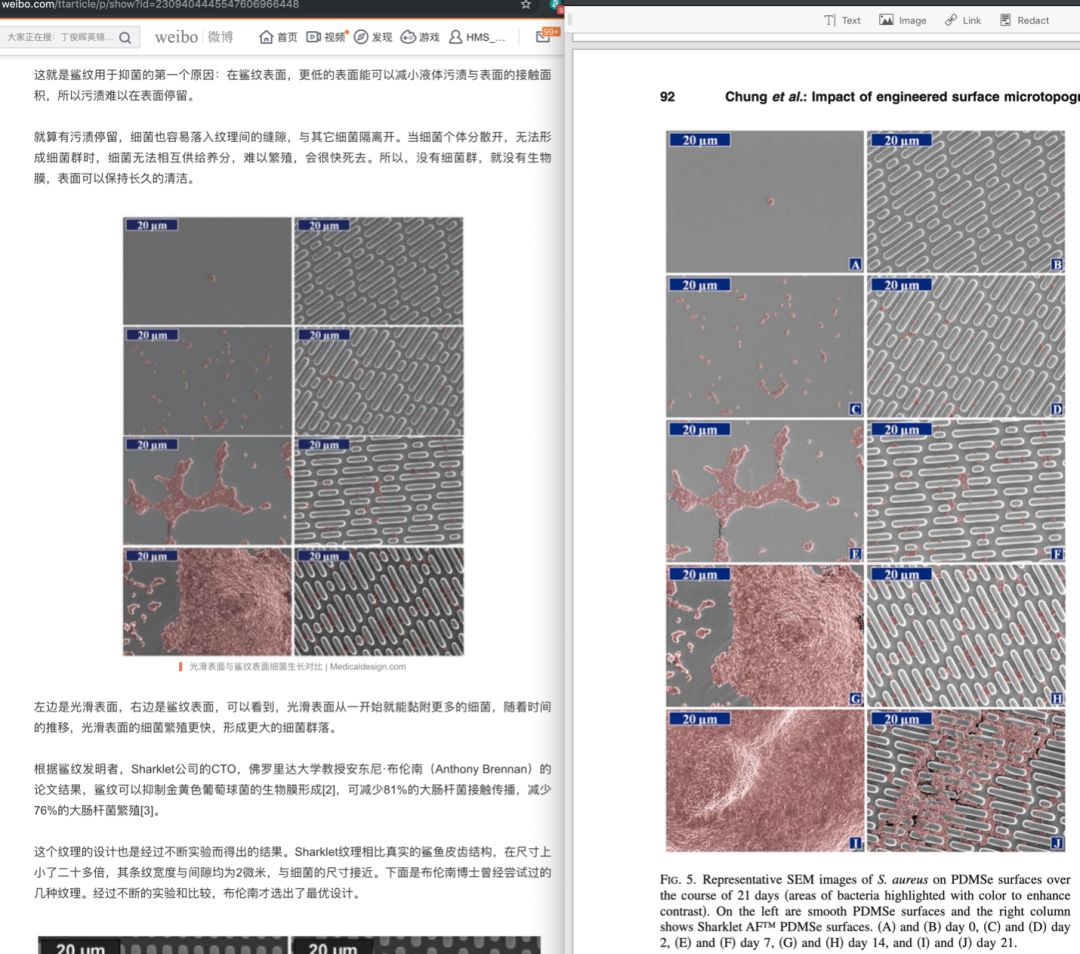1080x954 pixels.
Task: Open the 游戏 games section
Action: pyautogui.click(x=420, y=37)
